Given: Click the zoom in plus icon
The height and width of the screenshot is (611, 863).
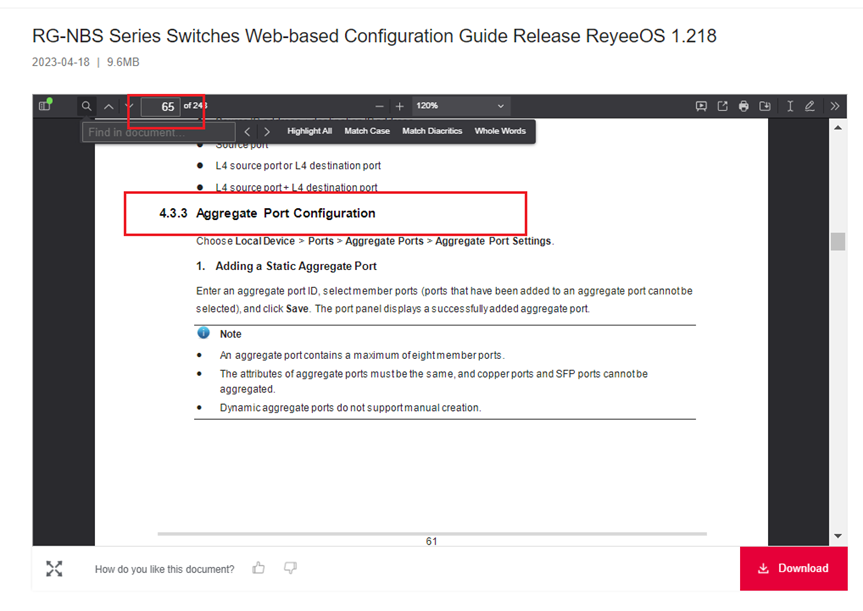Looking at the screenshot, I should pos(400,106).
